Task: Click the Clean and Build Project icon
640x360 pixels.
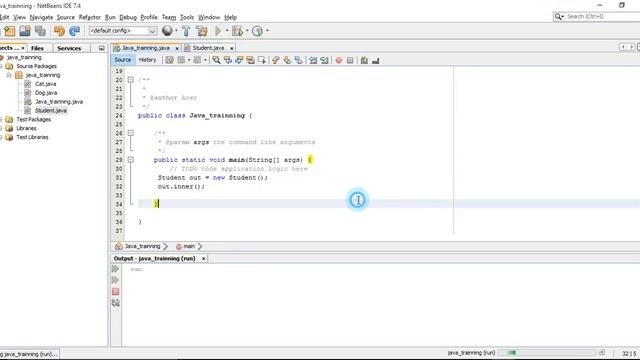Action: tap(202, 31)
